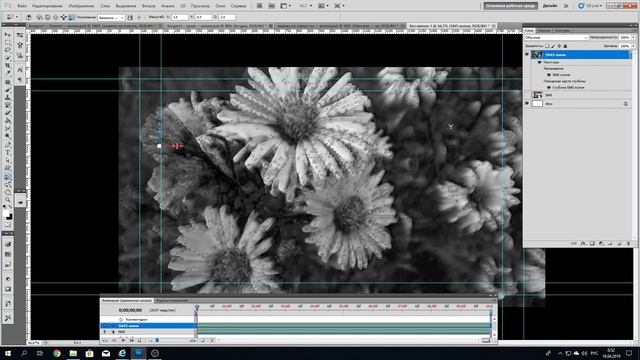Image resolution: width=640 pixels, height=360 pixels.
Task: Show the hidden SM45 layer
Action: pyautogui.click(x=527, y=95)
